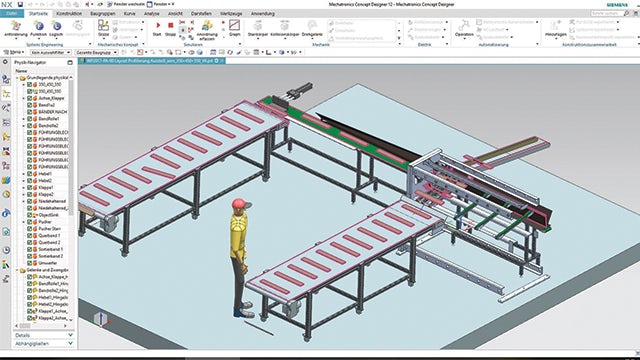Toggle checkbox for BandRolle1 item
Image resolution: width=640 pixels, height=360 pixels.
(x=29, y=119)
